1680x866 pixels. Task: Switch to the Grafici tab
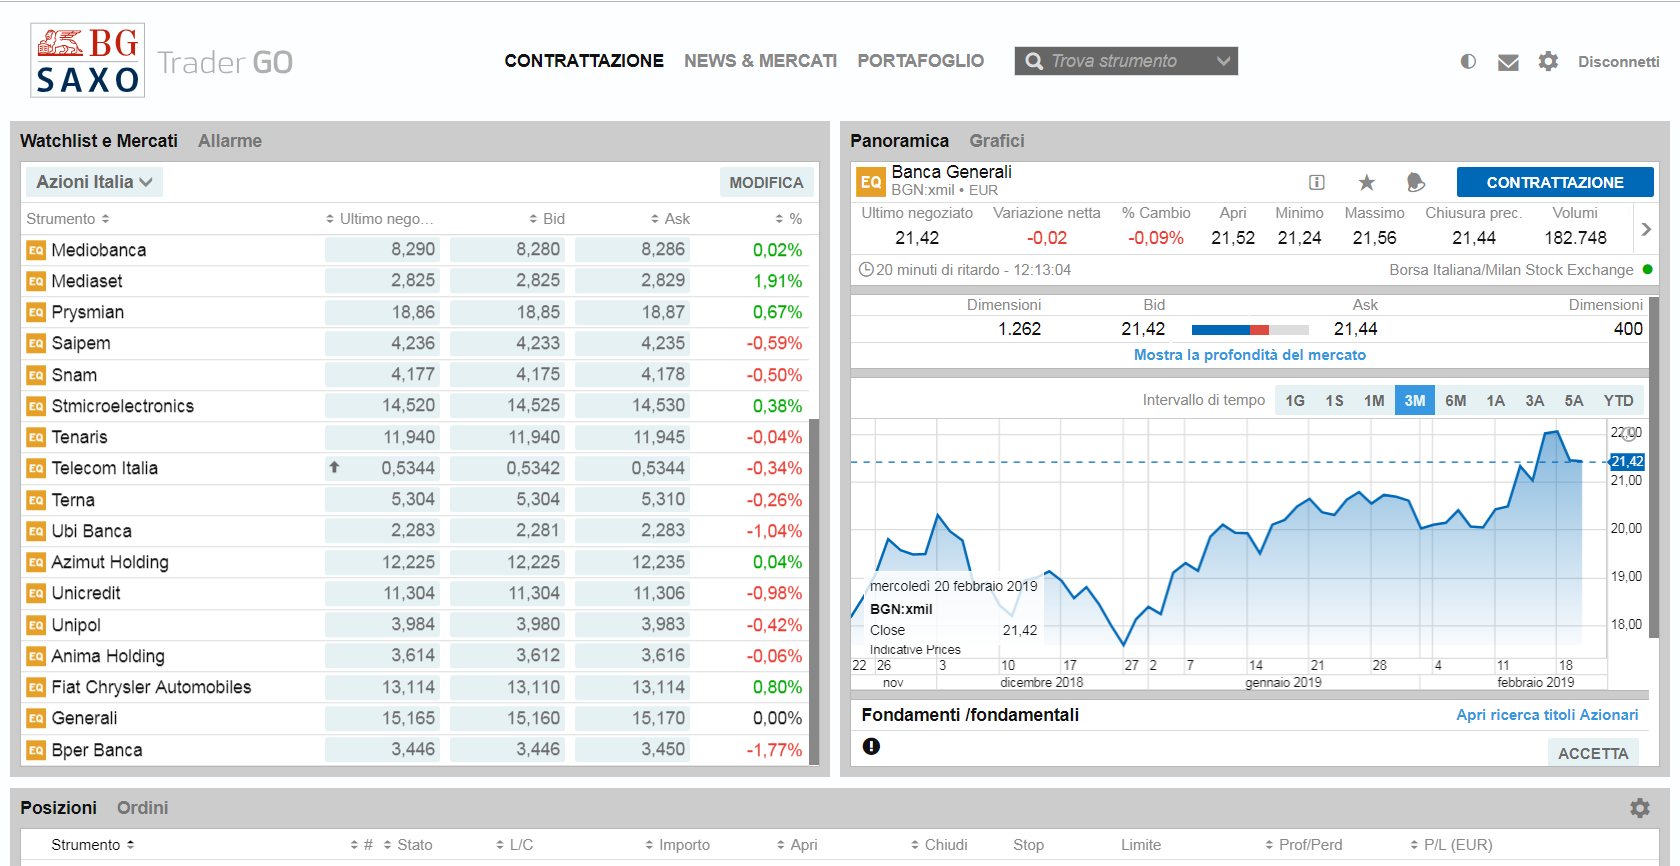coord(997,141)
